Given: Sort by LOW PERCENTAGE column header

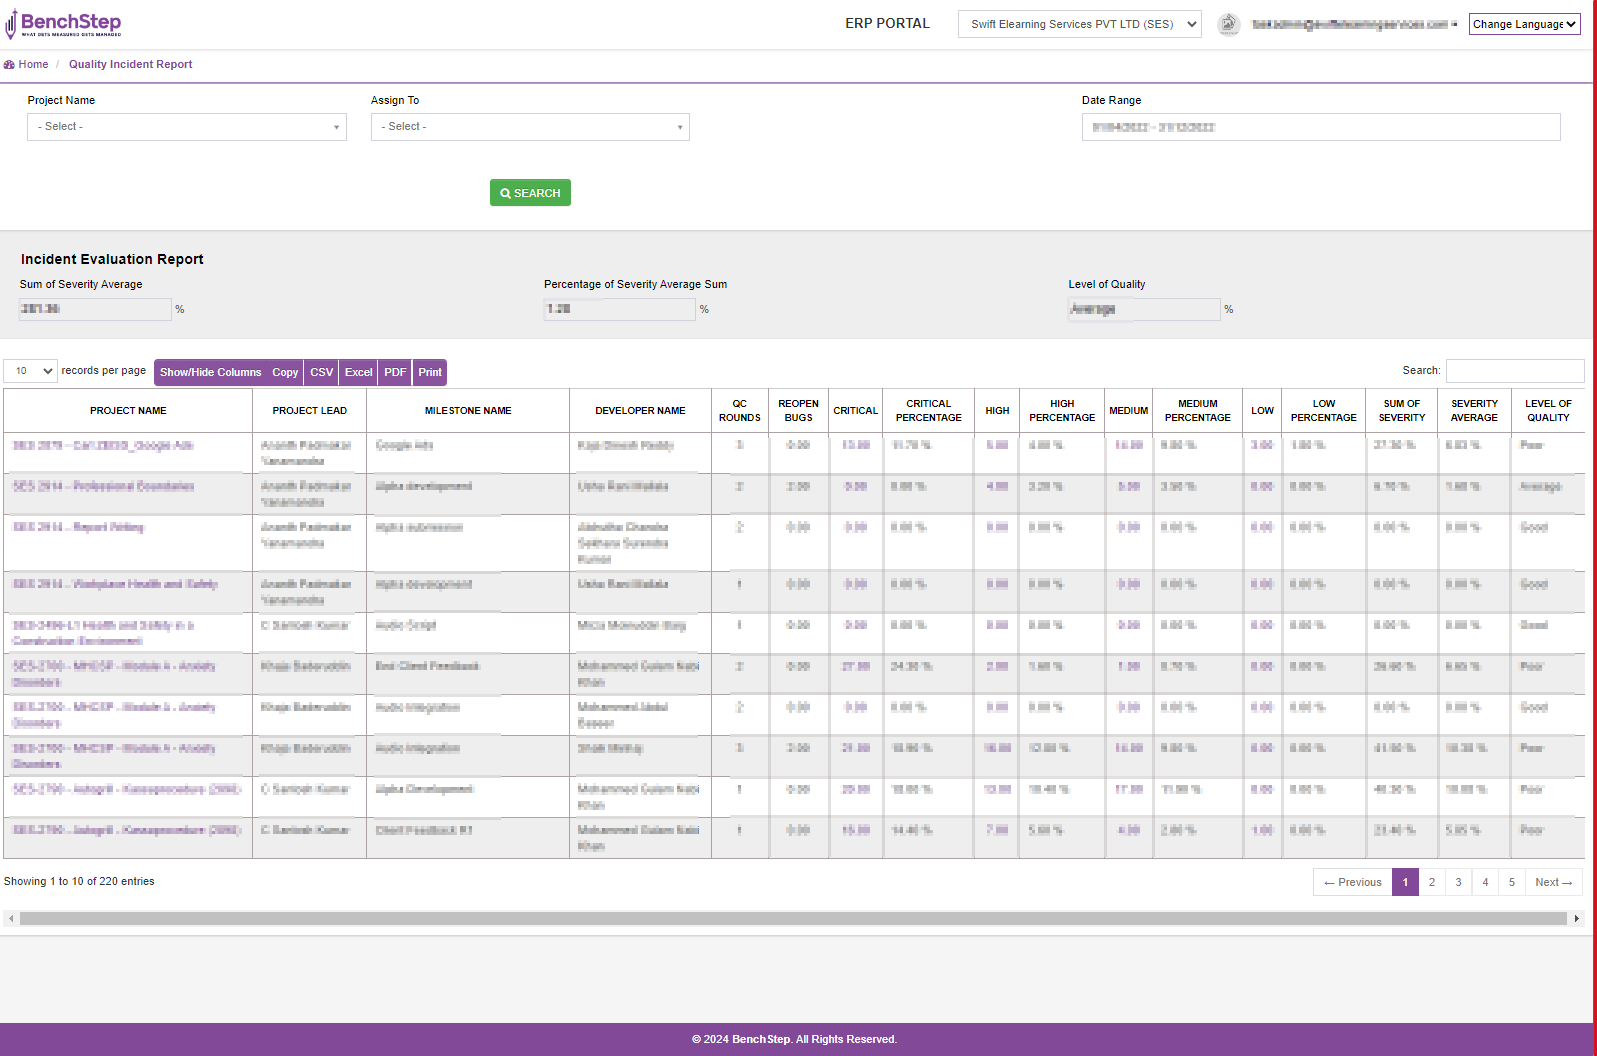Looking at the screenshot, I should (1324, 411).
